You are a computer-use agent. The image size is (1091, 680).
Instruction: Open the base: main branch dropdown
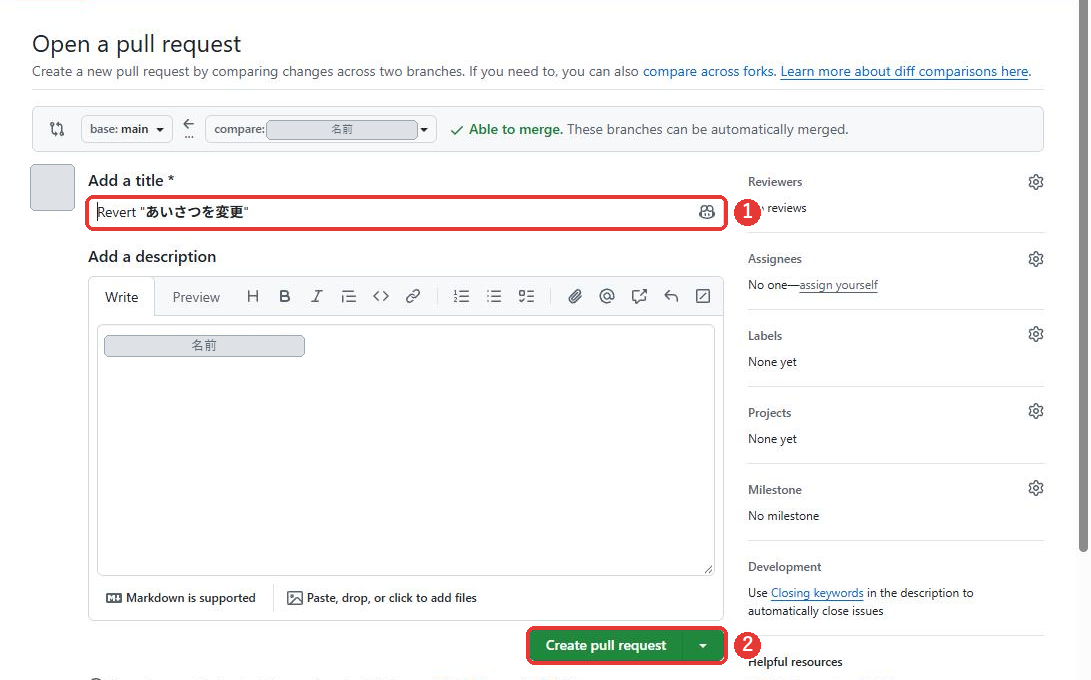click(127, 129)
